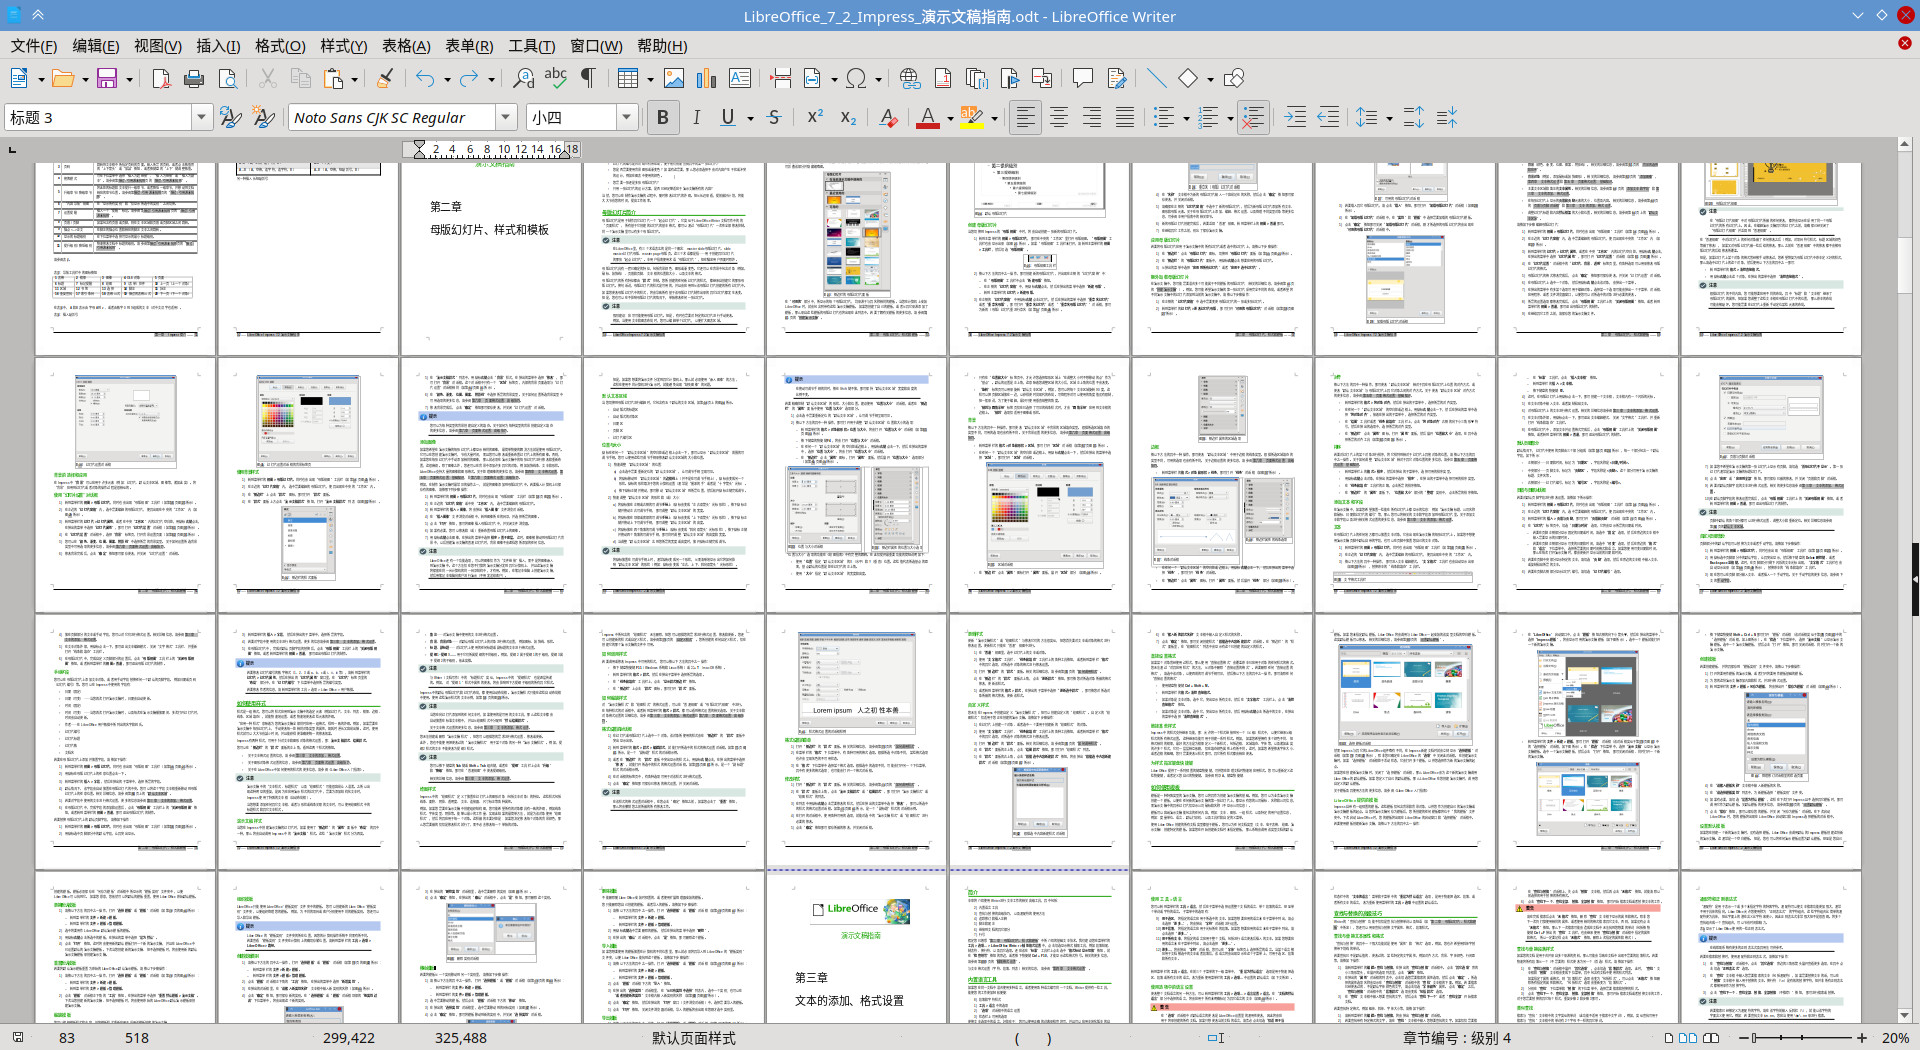The width and height of the screenshot is (1920, 1050).
Task: Click the Redo arrow
Action: pyautogui.click(x=469, y=78)
